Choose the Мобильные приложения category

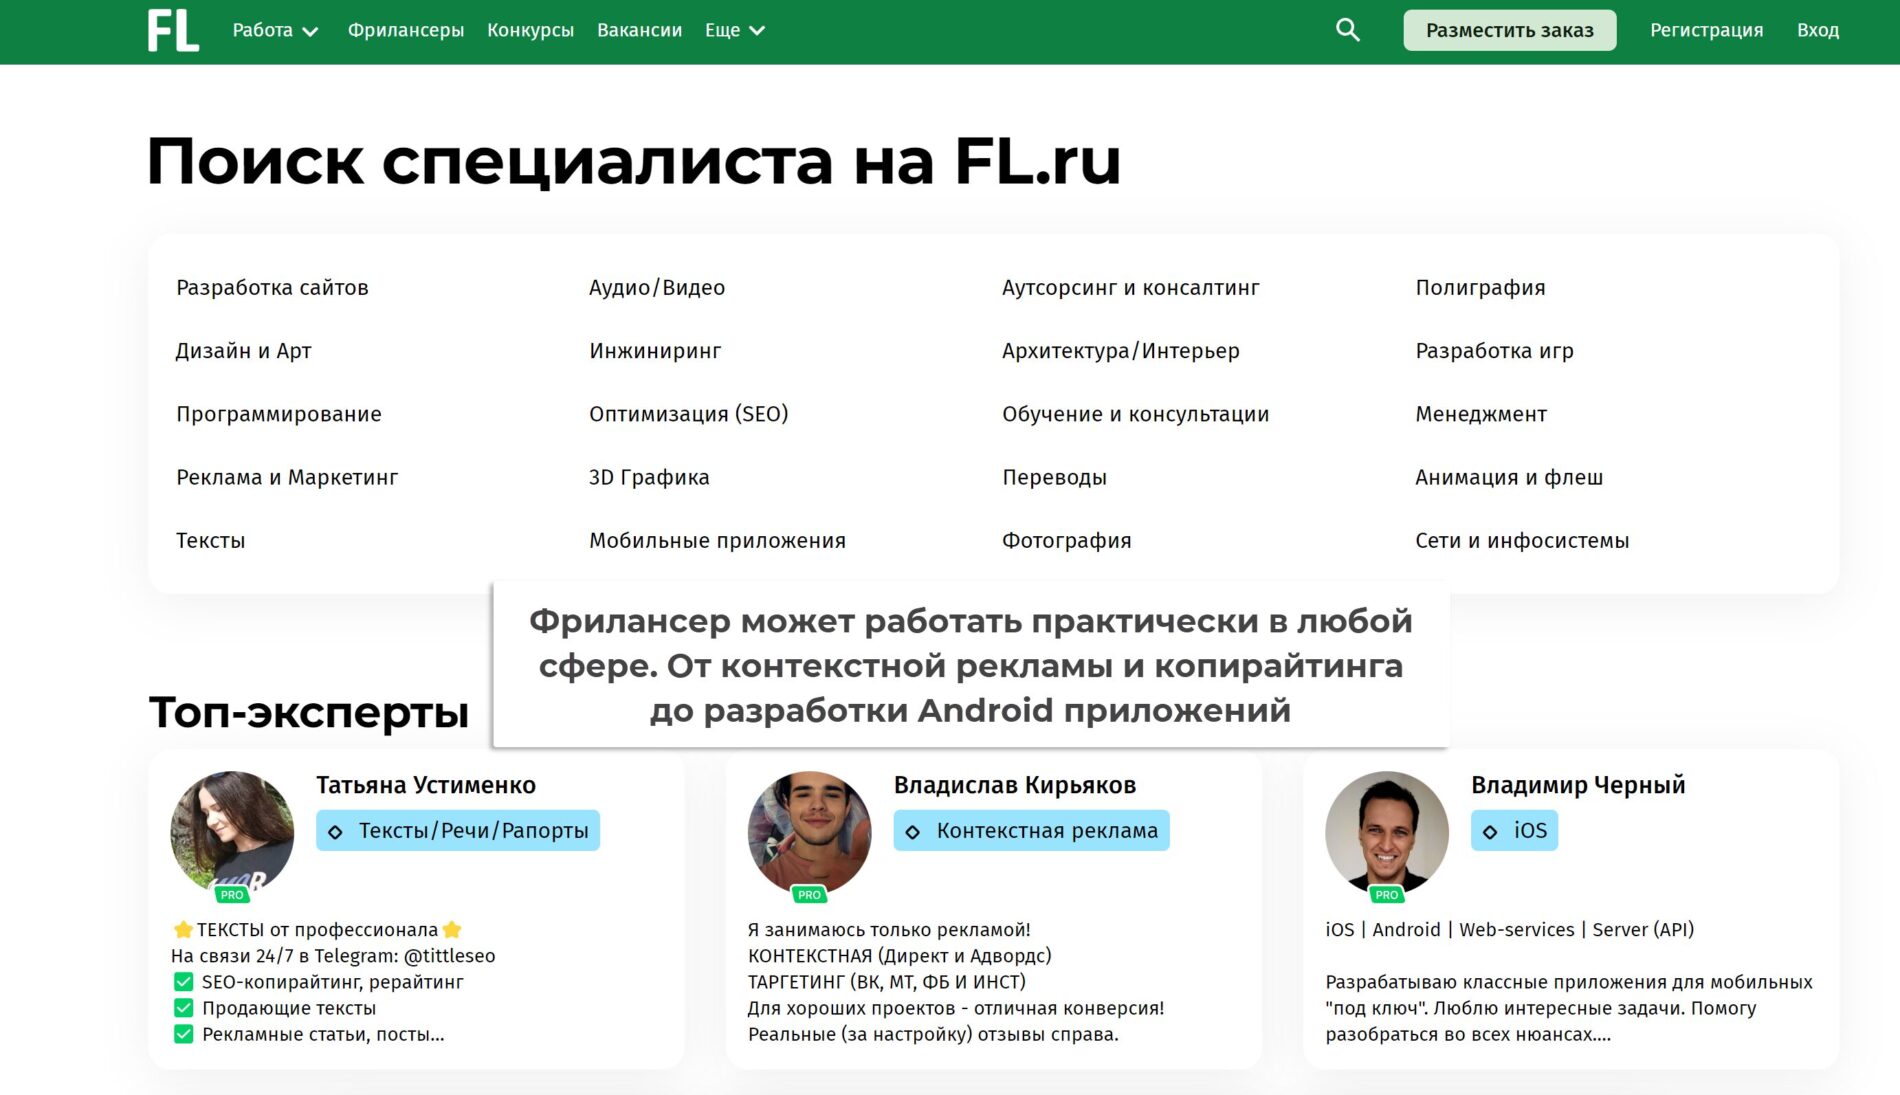coord(717,541)
